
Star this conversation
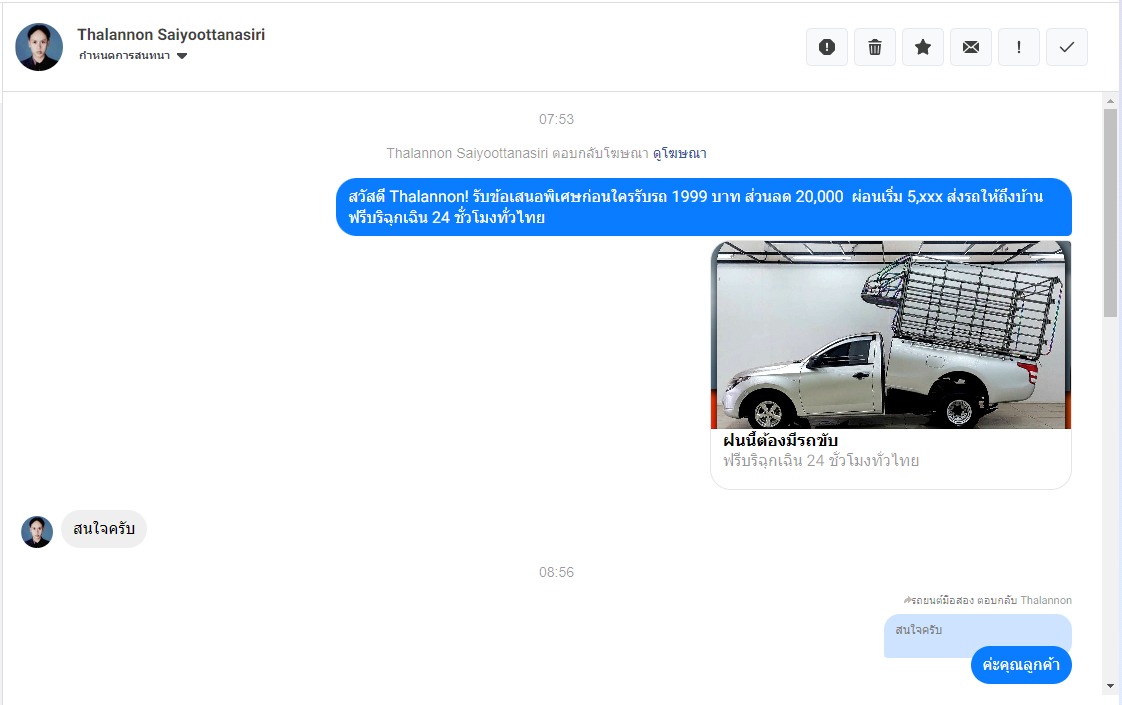(922, 47)
